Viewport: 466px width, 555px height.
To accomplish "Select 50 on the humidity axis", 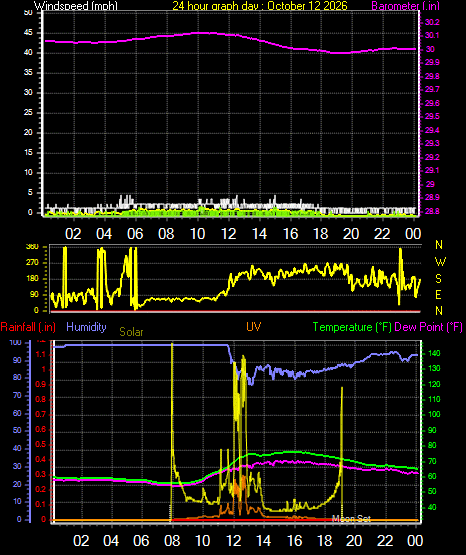I will [x=17, y=430].
